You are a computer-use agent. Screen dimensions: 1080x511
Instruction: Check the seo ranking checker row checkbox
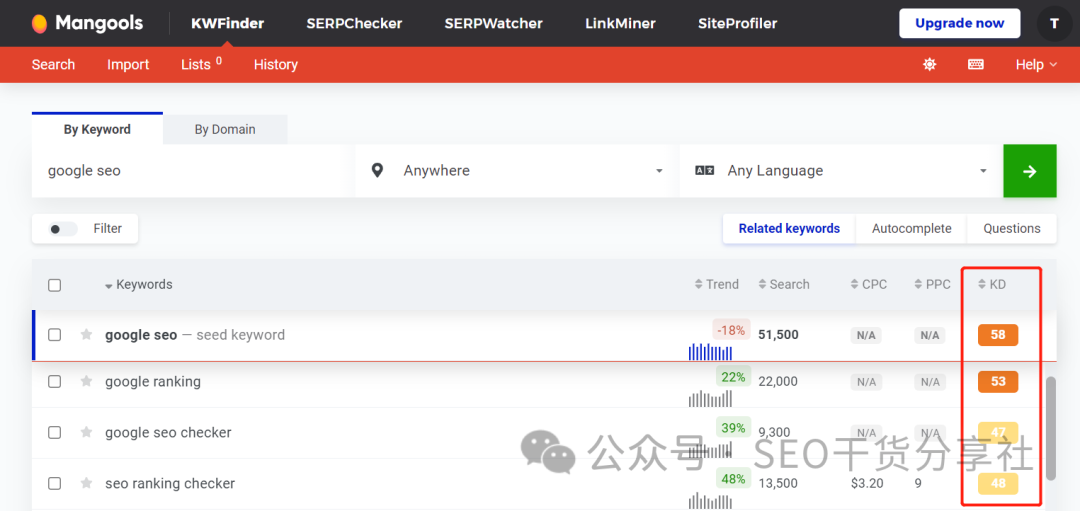54,483
